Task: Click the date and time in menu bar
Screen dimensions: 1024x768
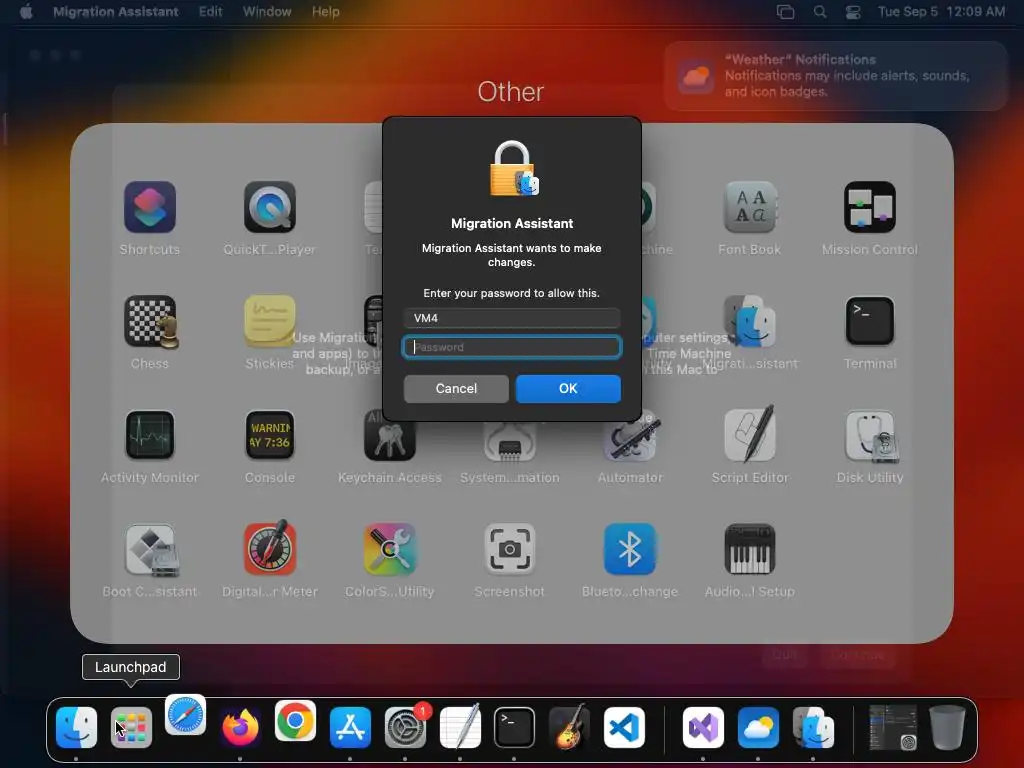Action: click(x=941, y=12)
